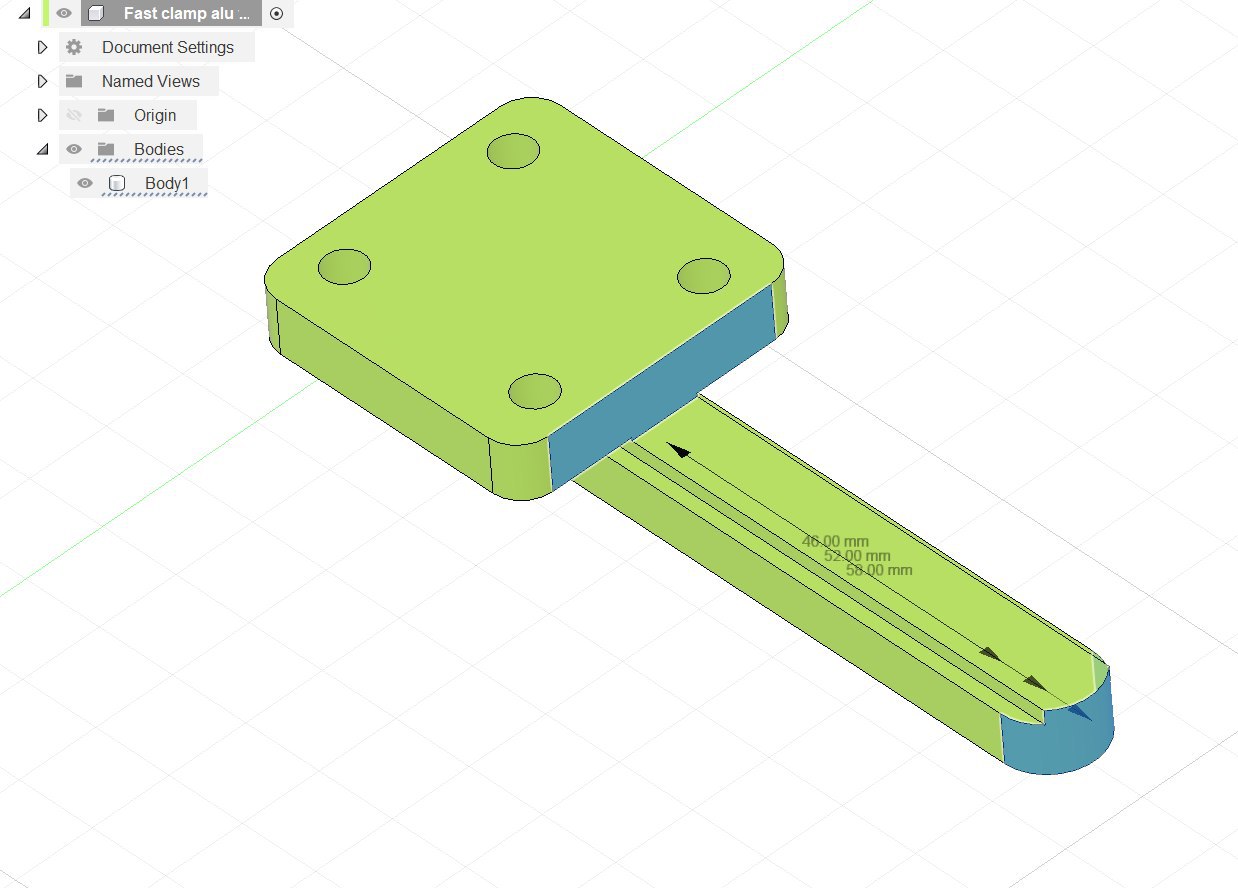
Task: Hide the Fast clamp alu component
Action: pyautogui.click(x=64, y=14)
